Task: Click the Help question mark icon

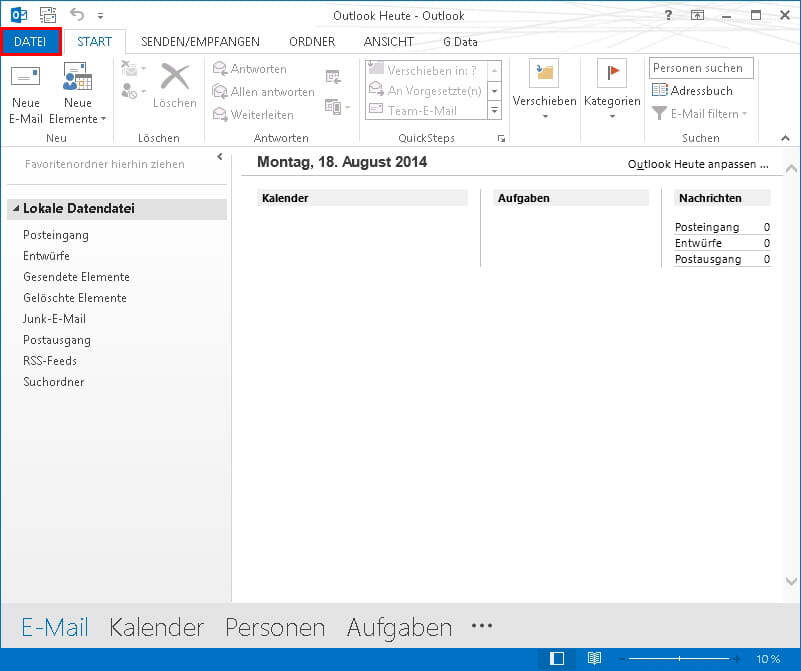Action: 668,15
